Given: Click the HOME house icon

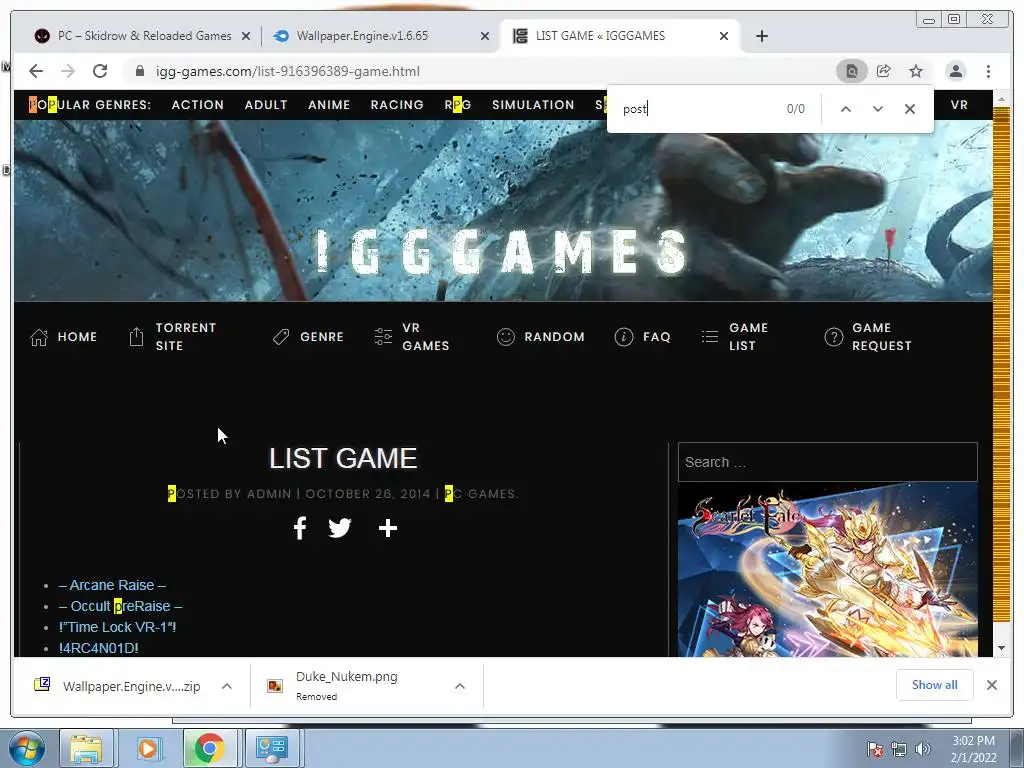Looking at the screenshot, I should point(39,337).
